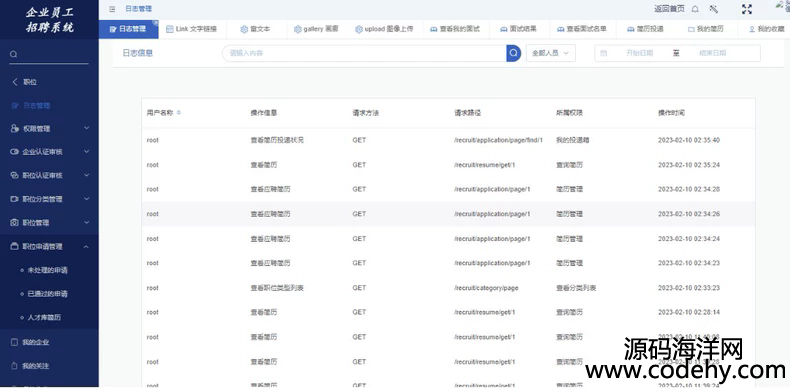790x390 pixels.
Task: Click the 请求路径 column header
Action: click(x=467, y=113)
